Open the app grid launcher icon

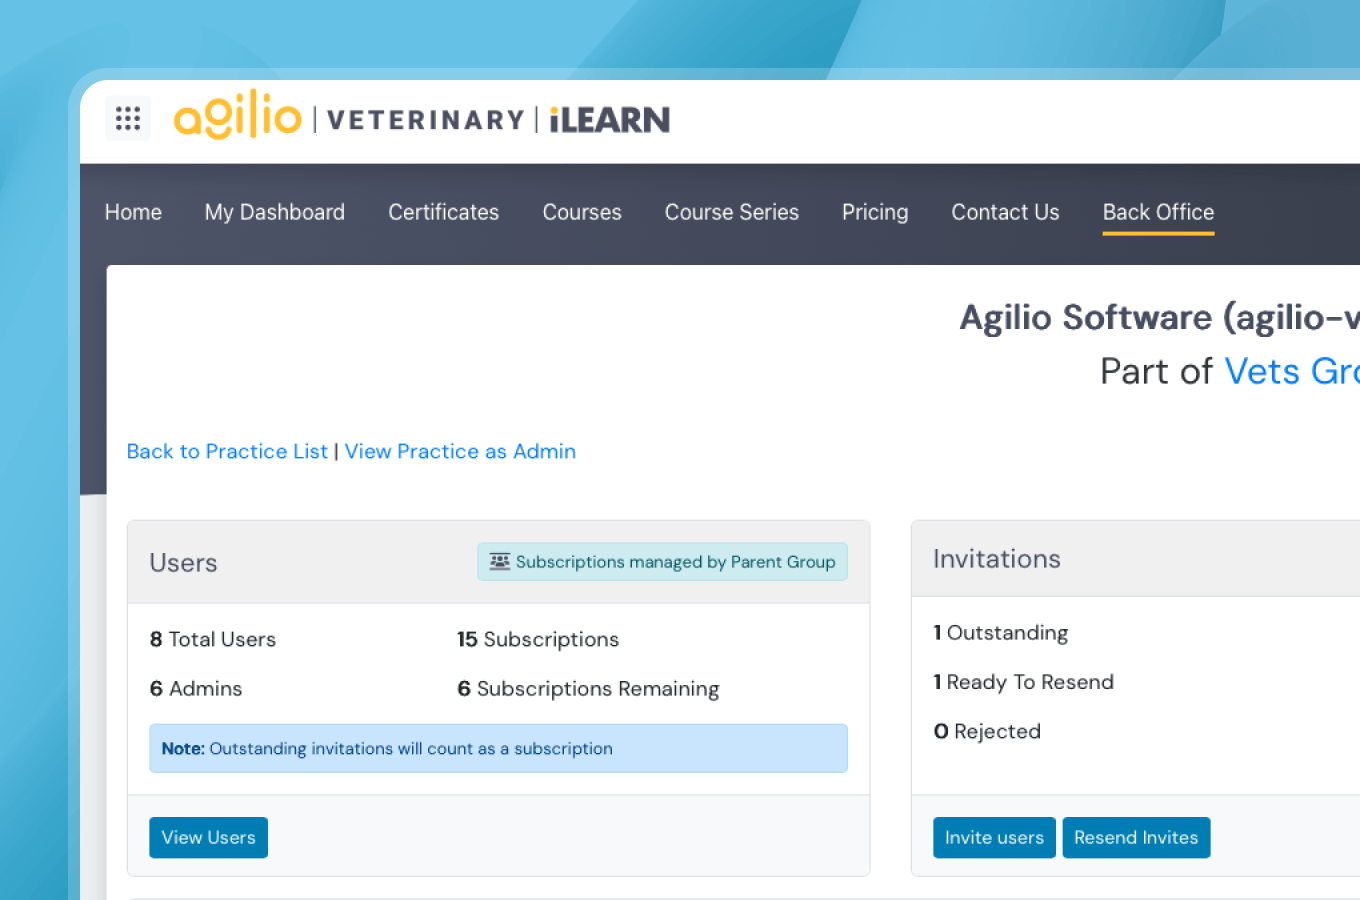pos(128,119)
